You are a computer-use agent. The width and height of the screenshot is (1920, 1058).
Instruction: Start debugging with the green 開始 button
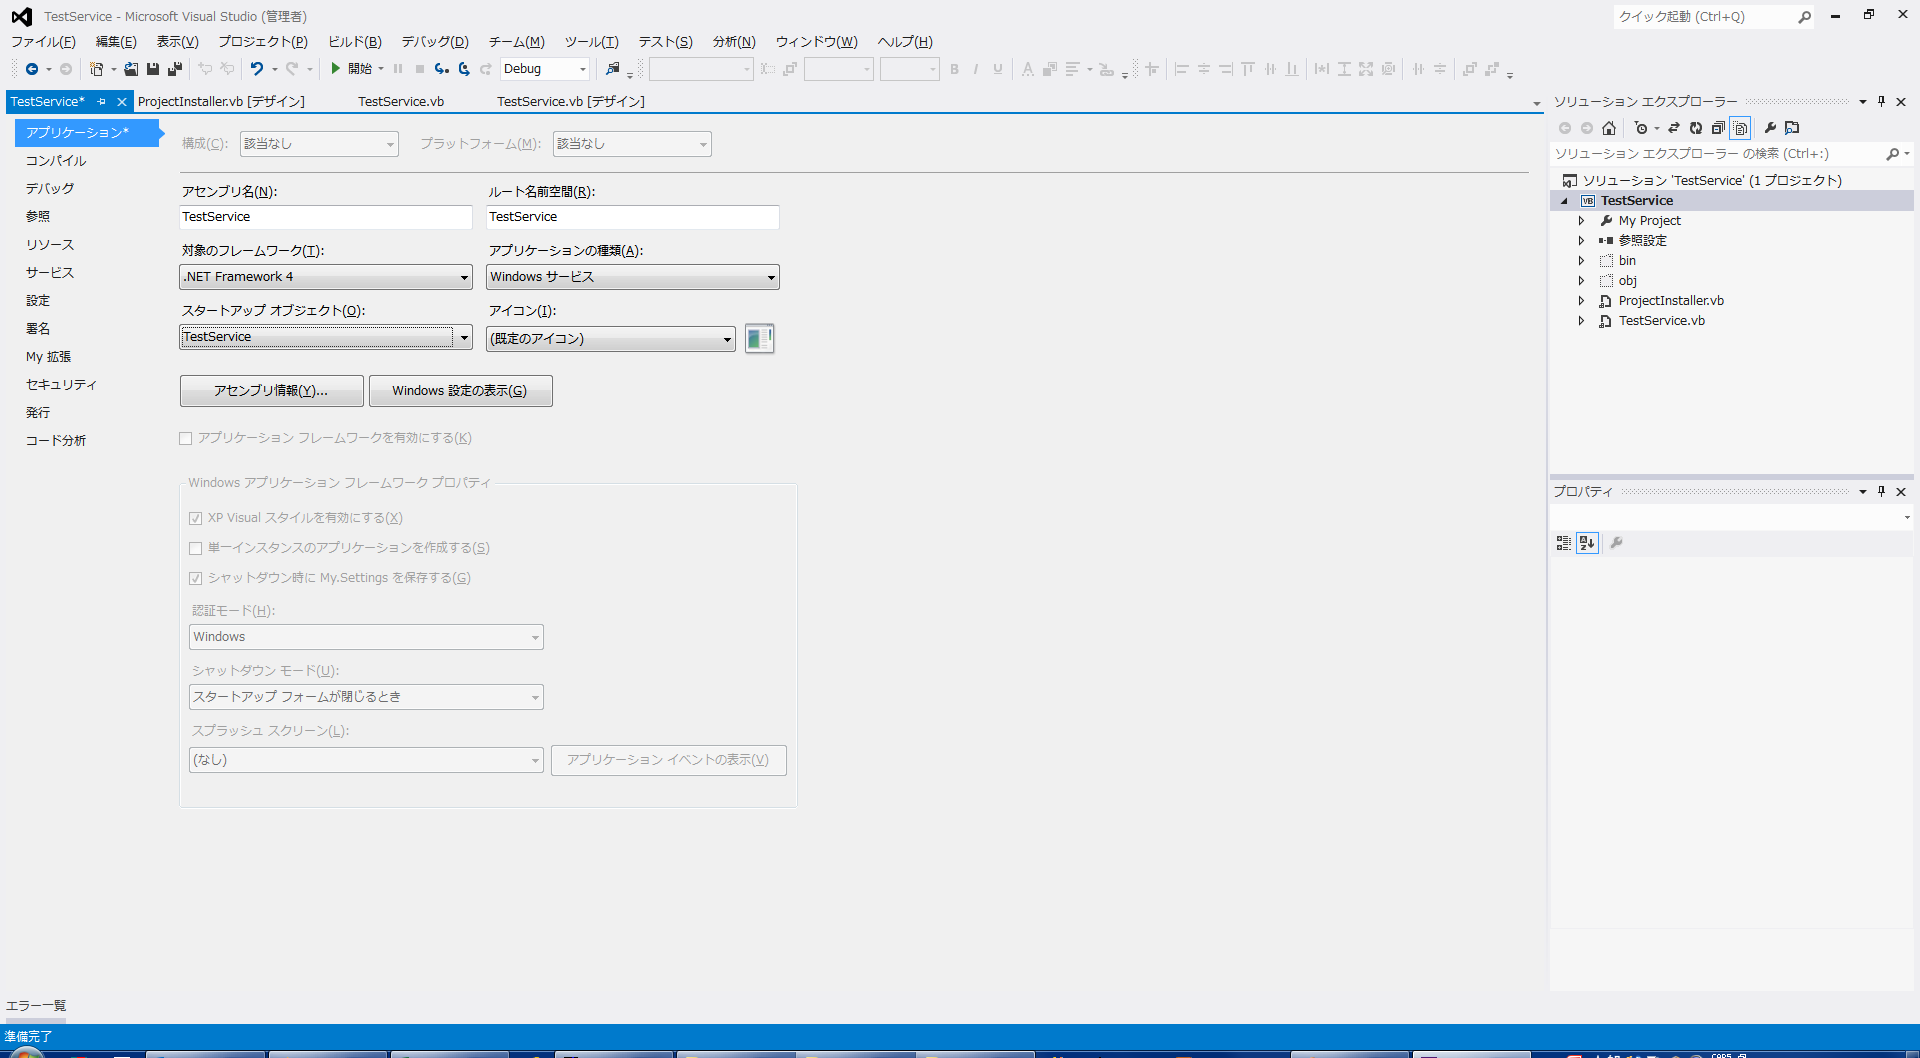(352, 69)
